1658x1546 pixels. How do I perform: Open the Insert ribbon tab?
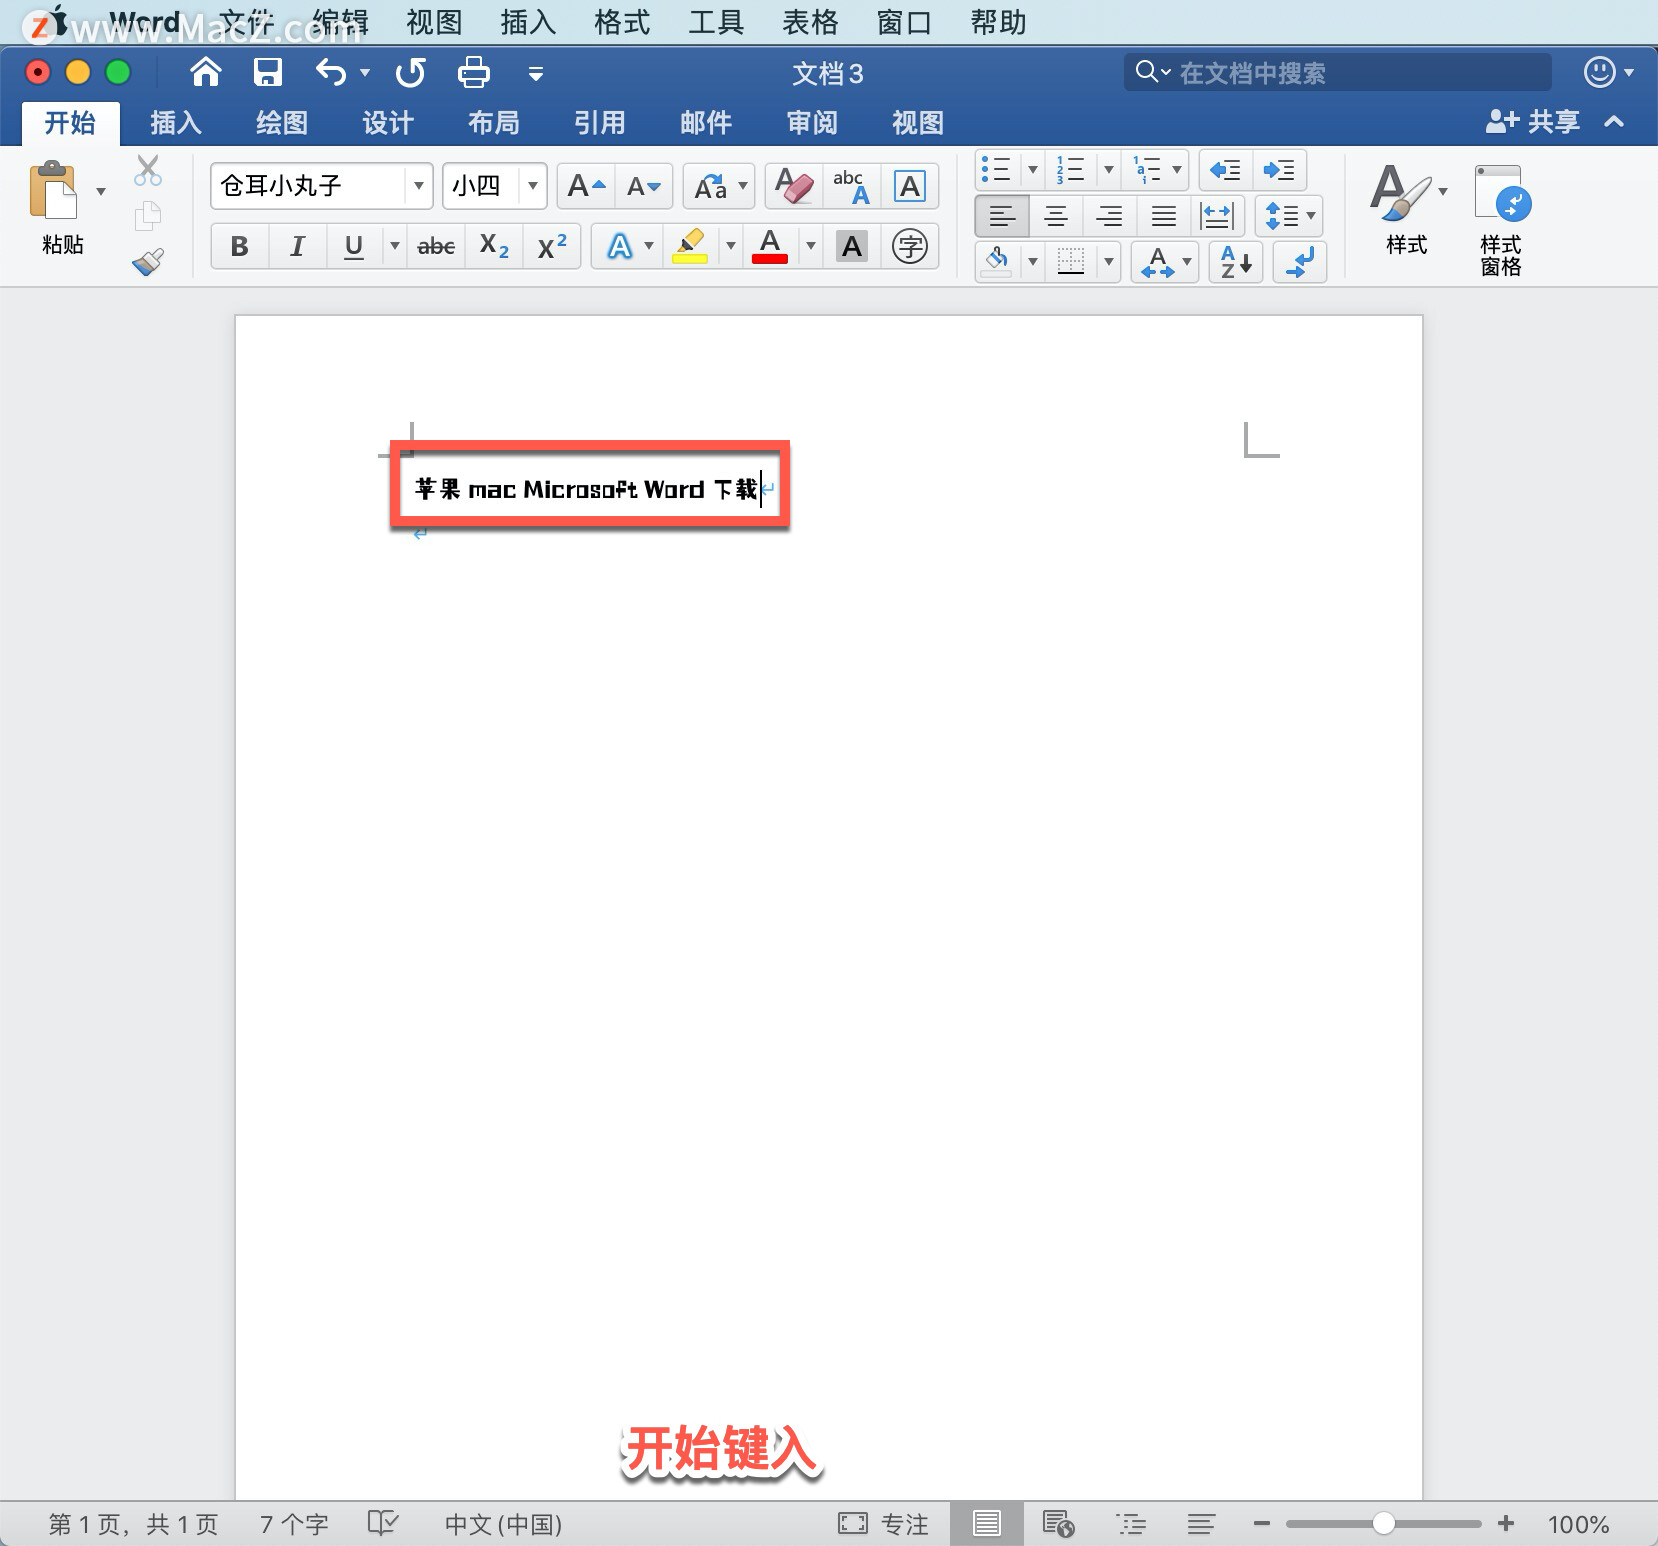pyautogui.click(x=176, y=123)
